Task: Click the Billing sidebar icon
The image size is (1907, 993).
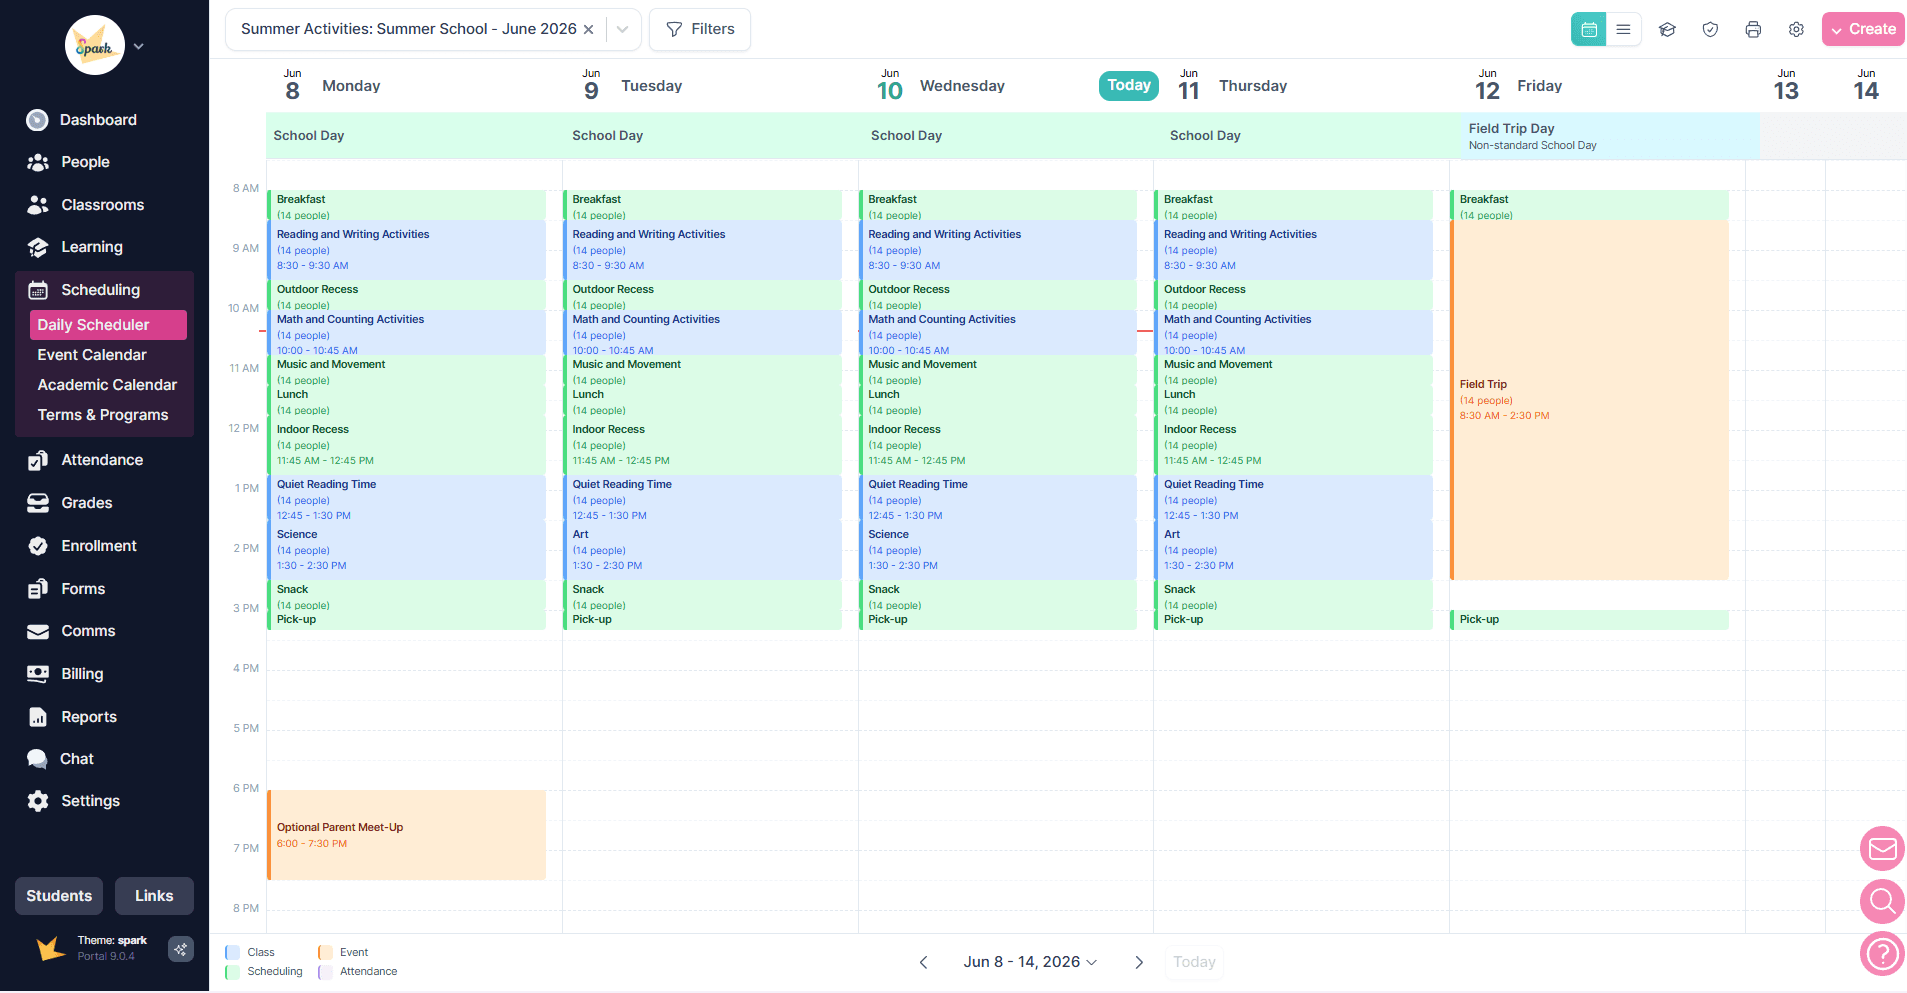Action: pos(38,674)
